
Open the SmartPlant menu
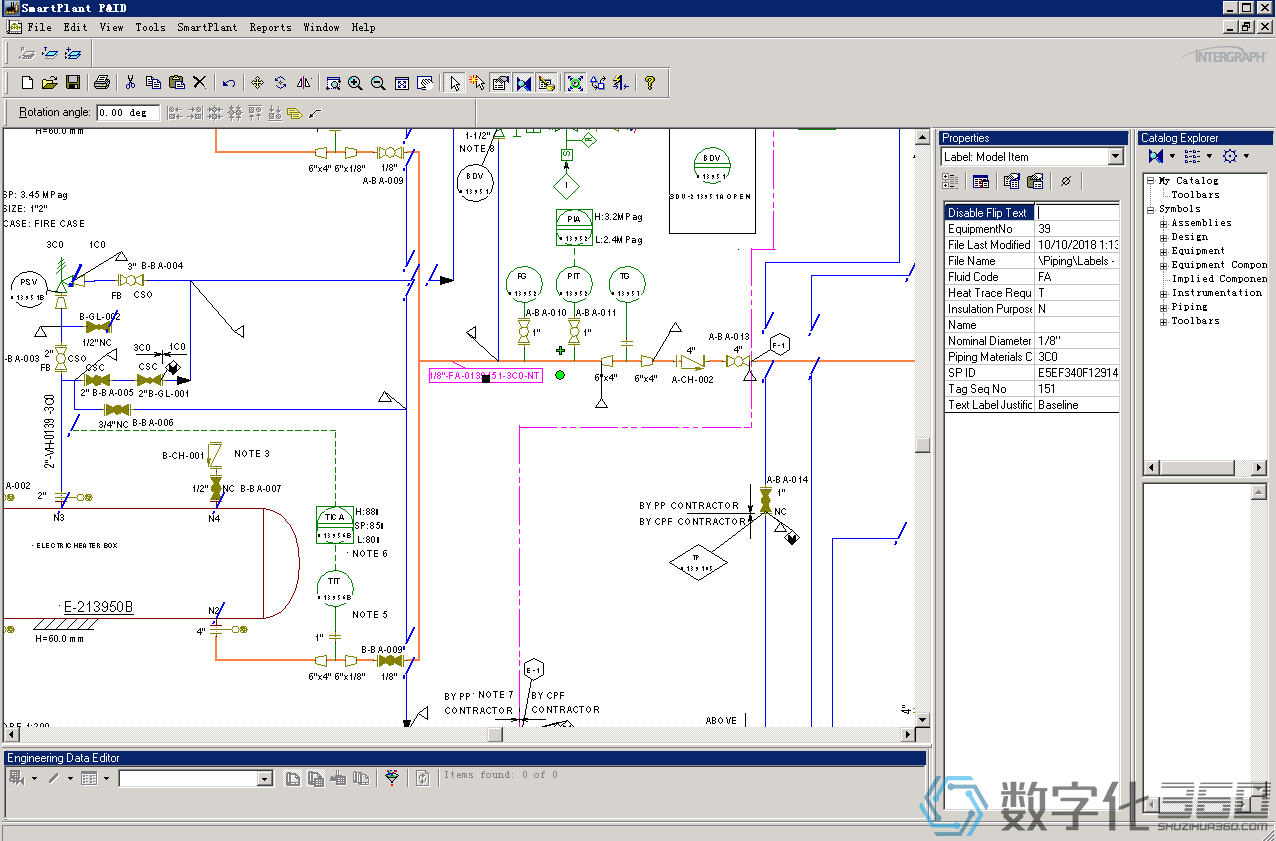pos(207,27)
